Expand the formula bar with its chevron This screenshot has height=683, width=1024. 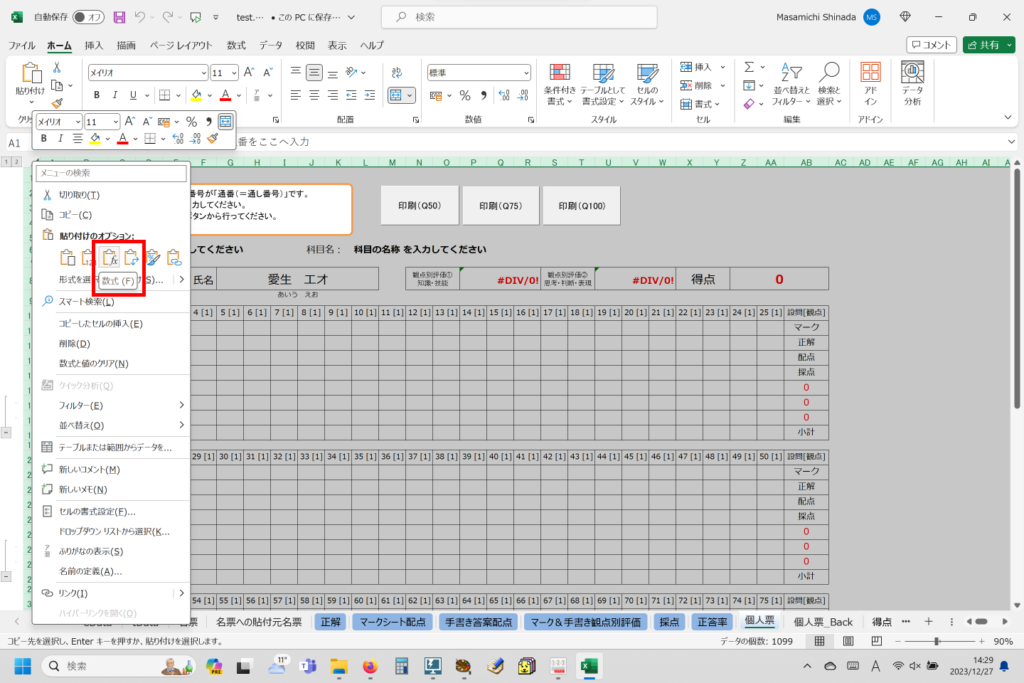tap(1011, 142)
